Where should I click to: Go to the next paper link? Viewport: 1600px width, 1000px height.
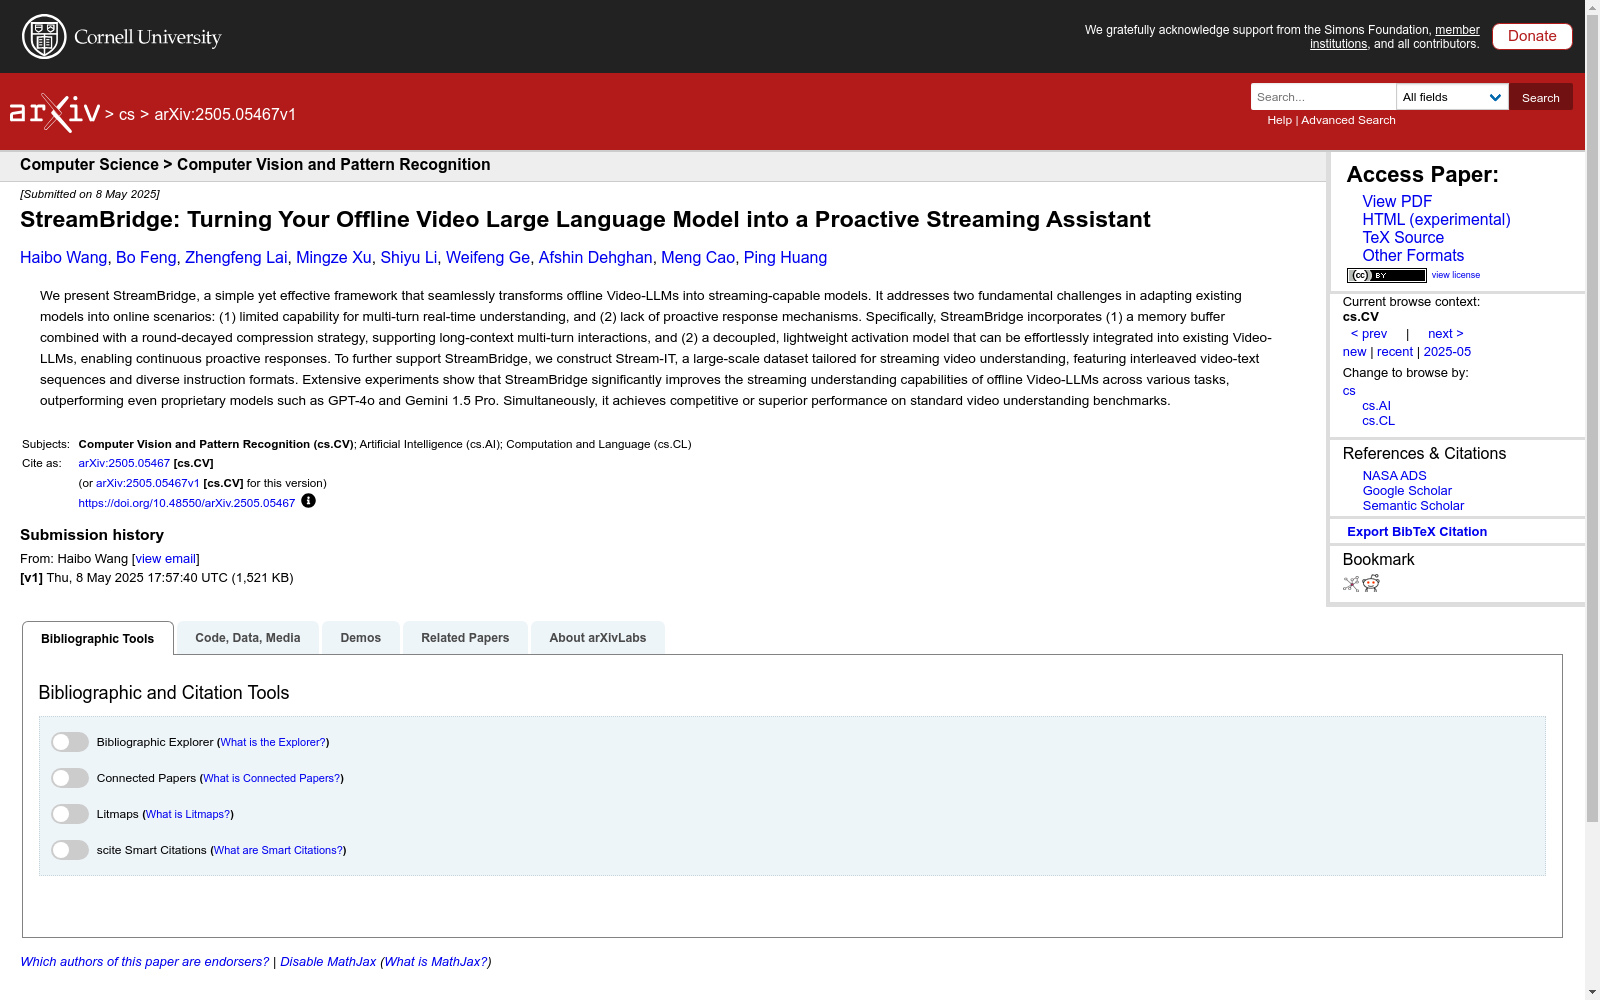tap(1446, 334)
